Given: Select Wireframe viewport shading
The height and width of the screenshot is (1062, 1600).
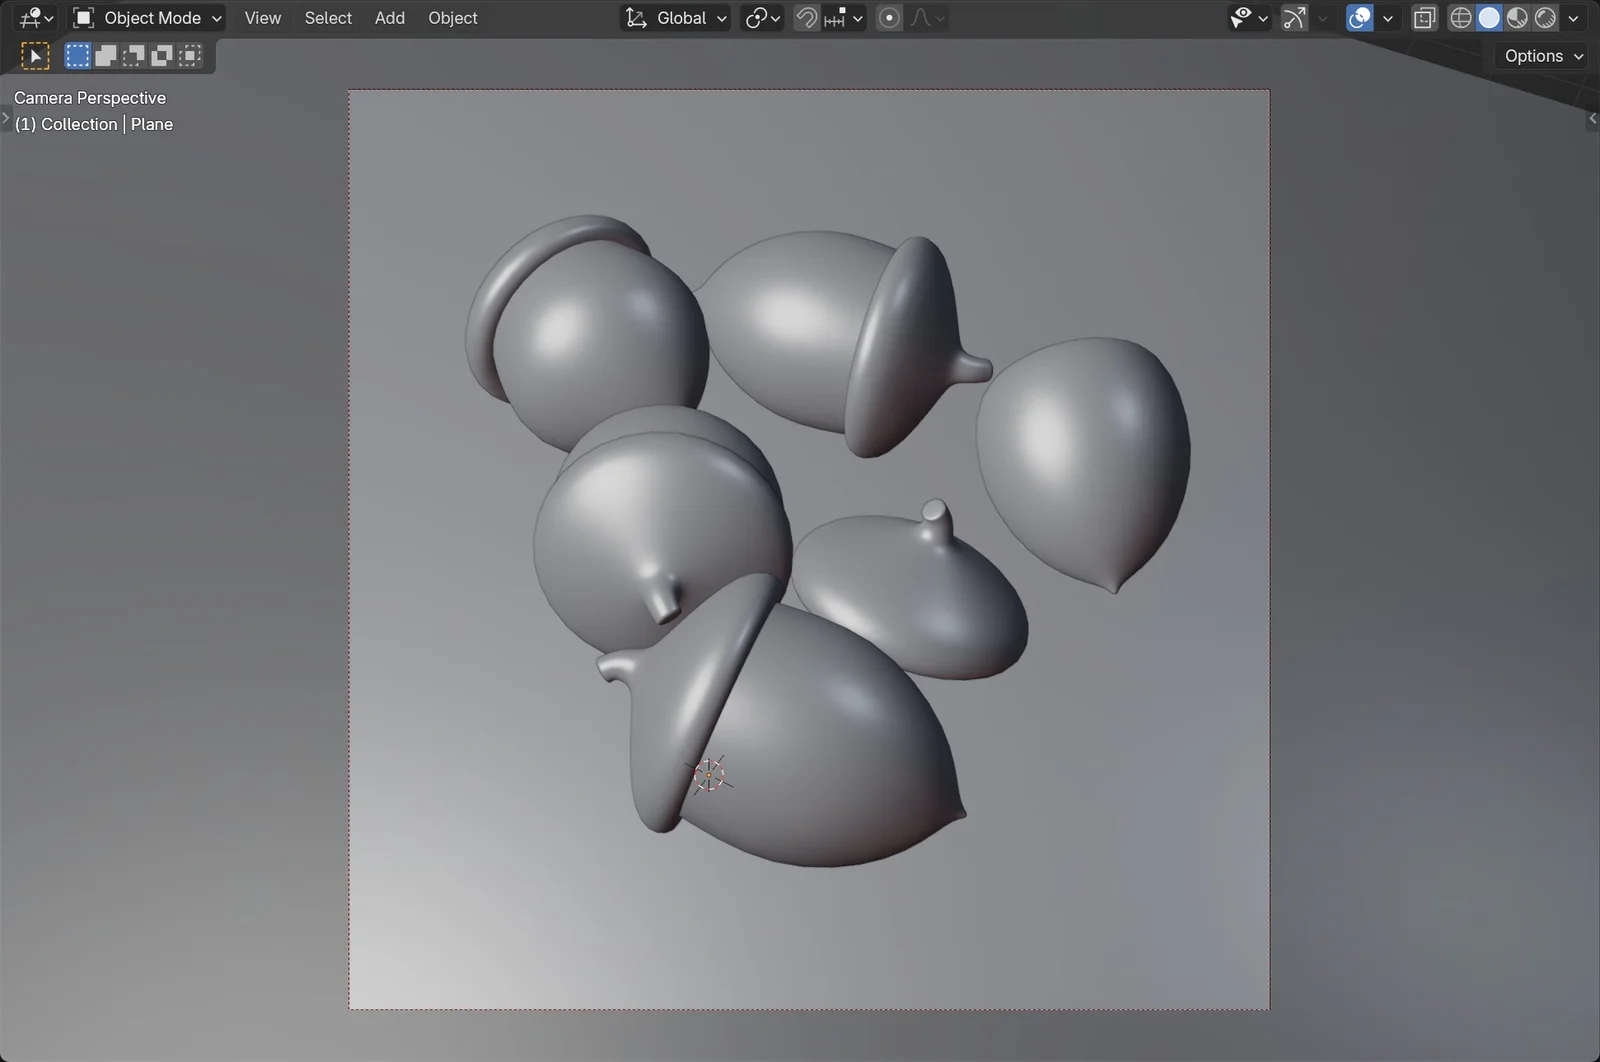Looking at the screenshot, I should click(1459, 17).
